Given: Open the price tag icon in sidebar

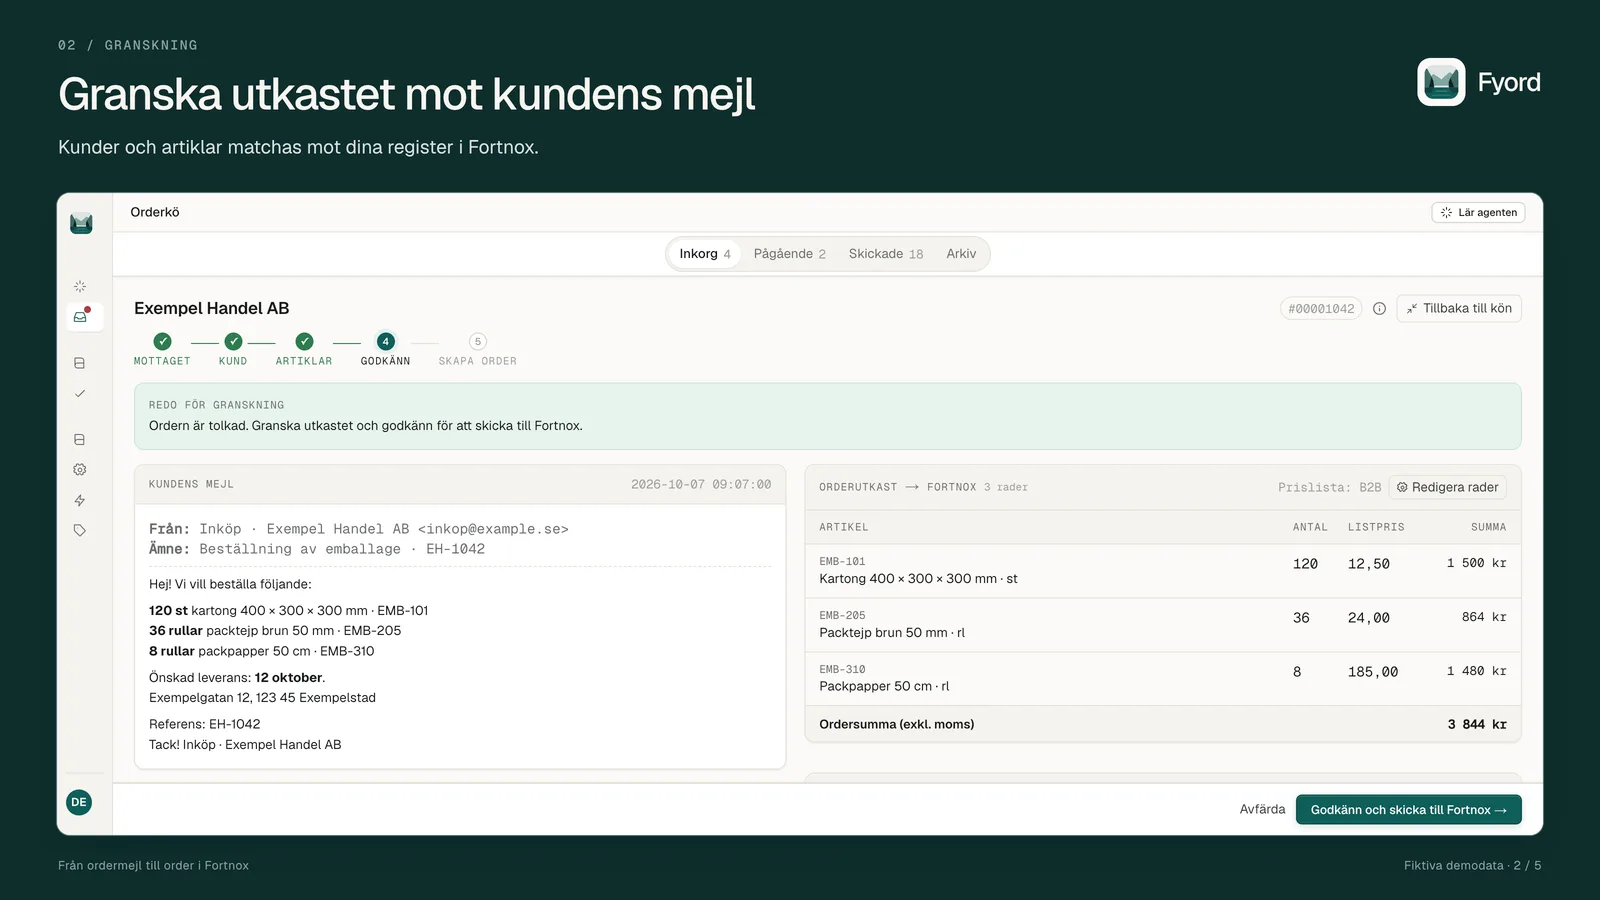Looking at the screenshot, I should pos(80,530).
